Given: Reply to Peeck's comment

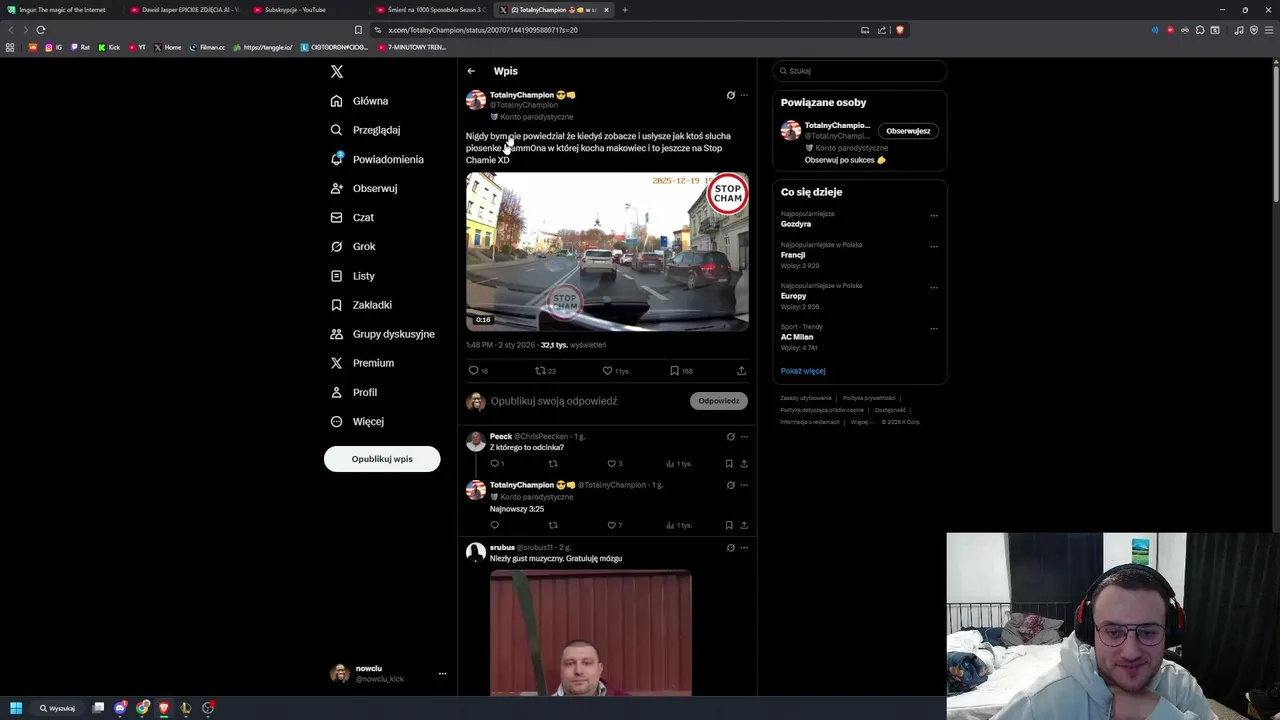Looking at the screenshot, I should click(x=494, y=464).
